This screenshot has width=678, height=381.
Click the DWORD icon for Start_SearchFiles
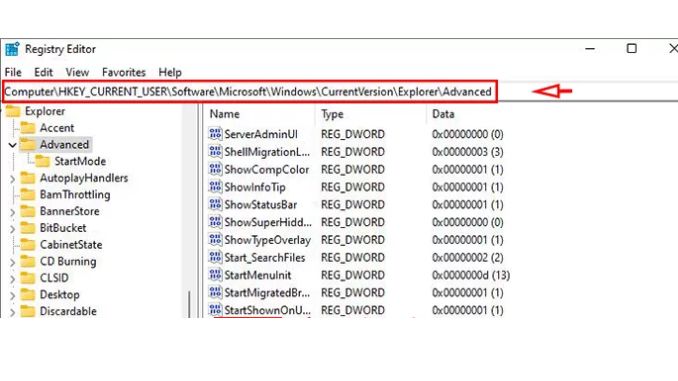click(215, 257)
